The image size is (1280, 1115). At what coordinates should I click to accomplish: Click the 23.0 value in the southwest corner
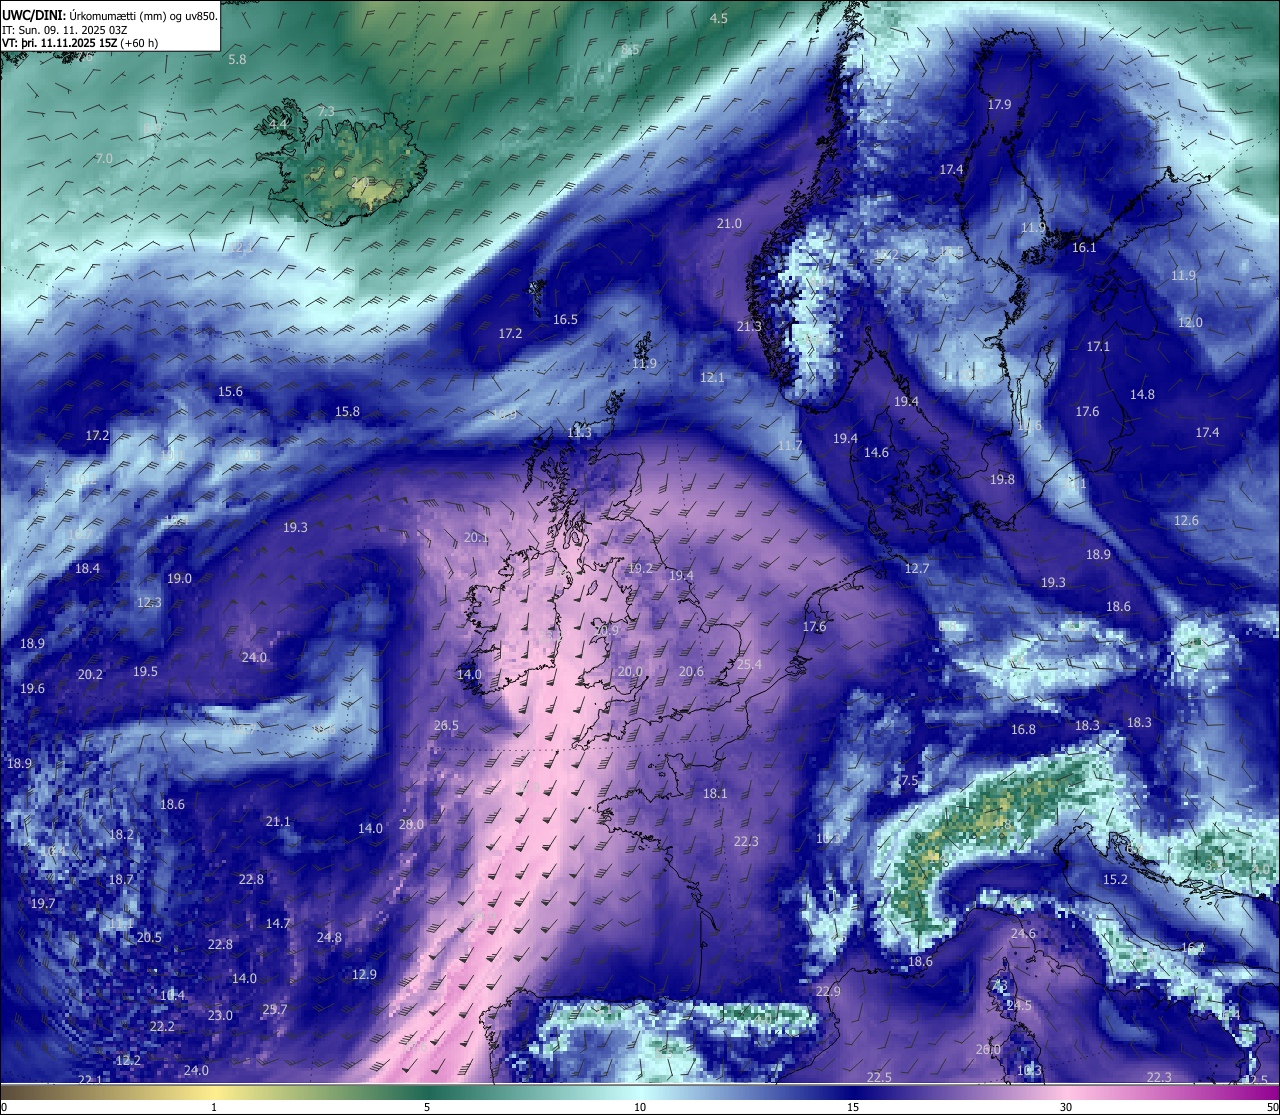(220, 1016)
